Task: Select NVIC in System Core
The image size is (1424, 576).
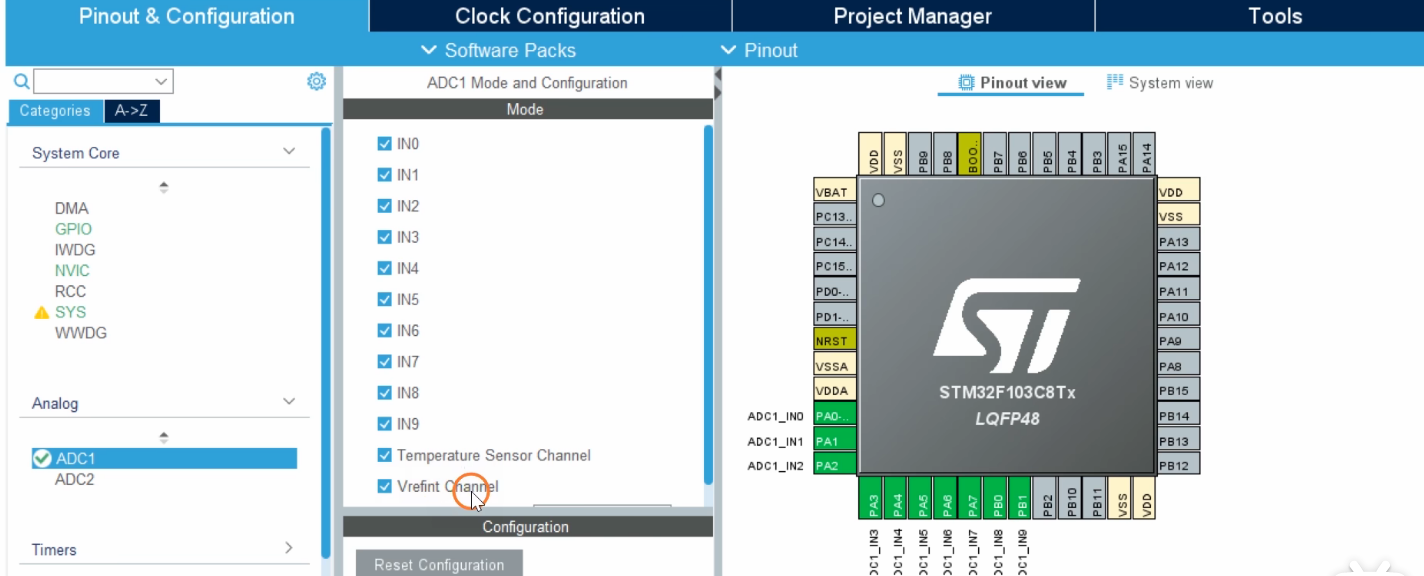Action: tap(72, 270)
